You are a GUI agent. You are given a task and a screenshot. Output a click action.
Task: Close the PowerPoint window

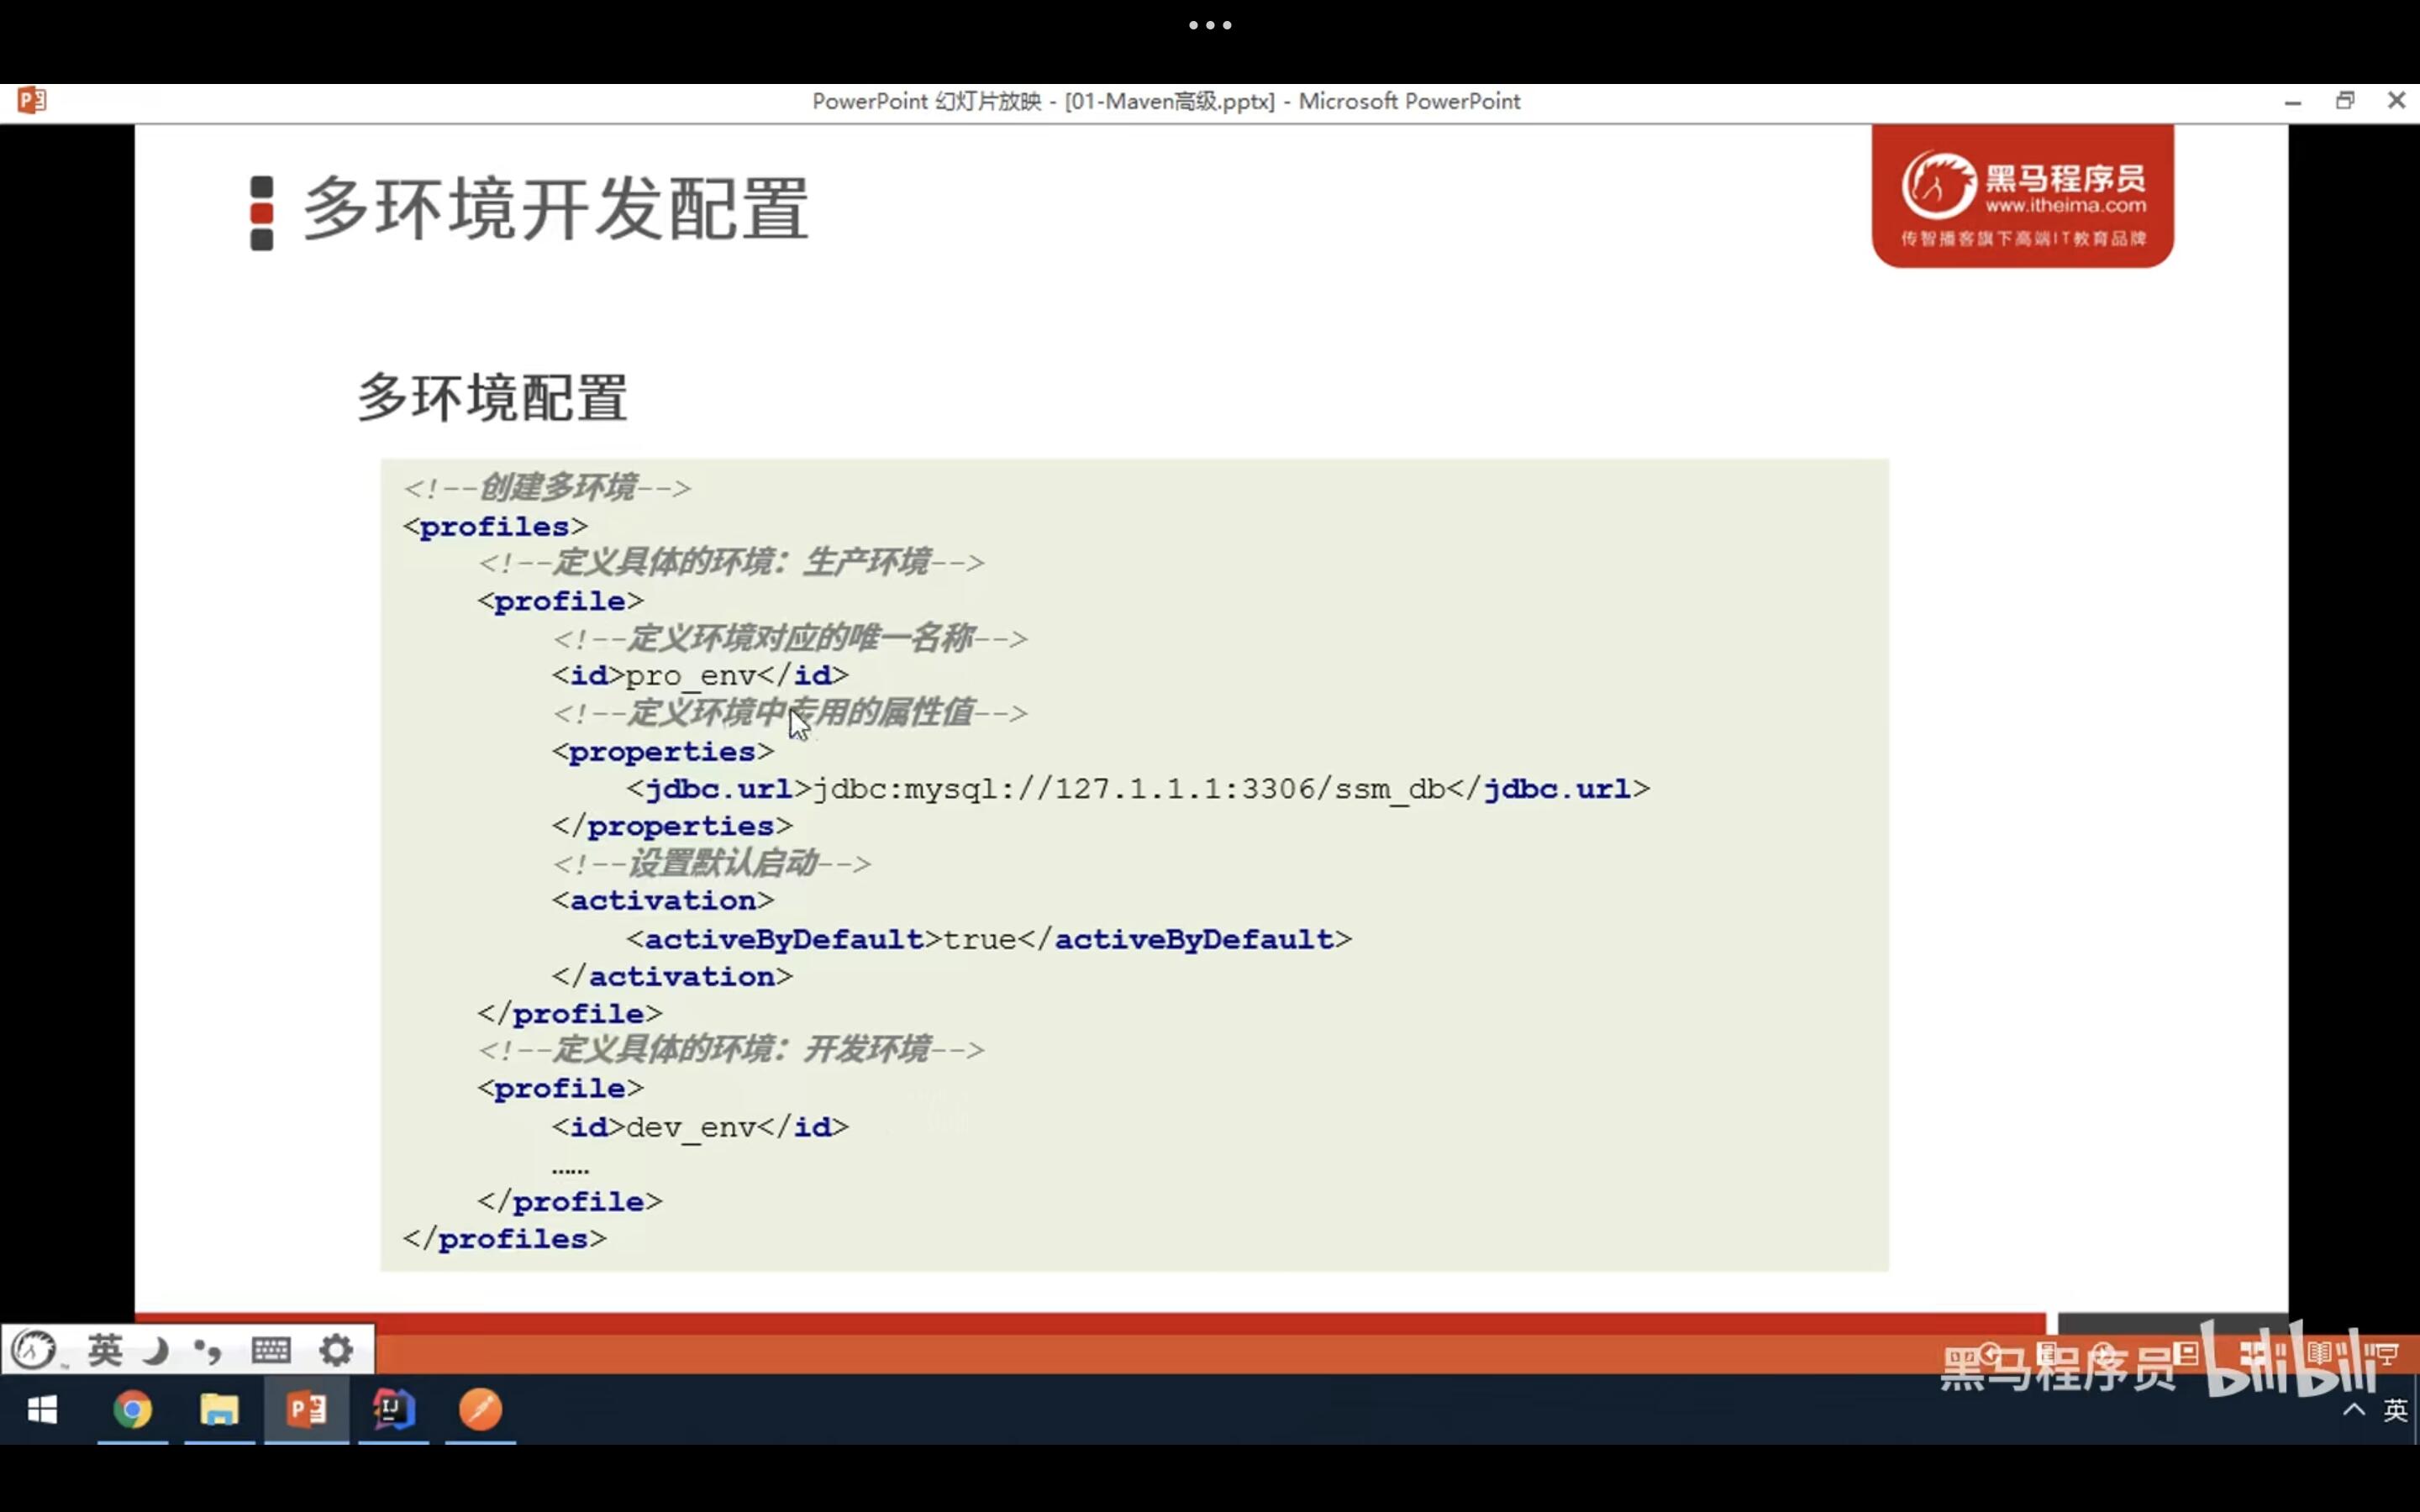[2397, 100]
